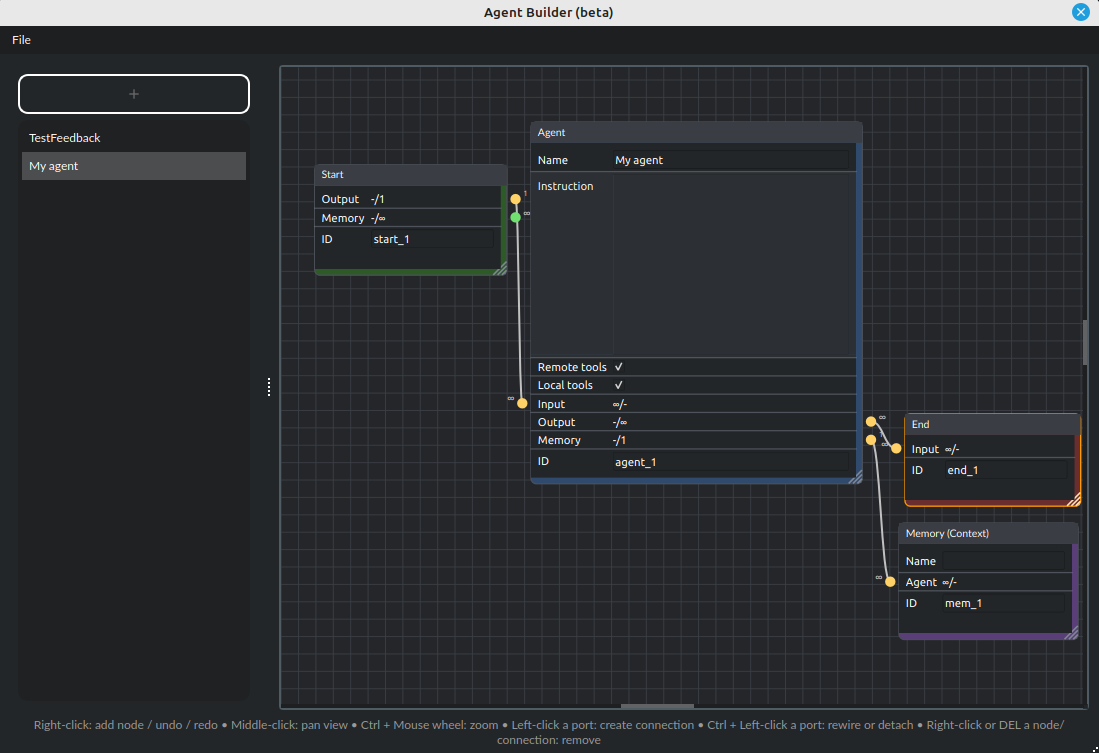Toggle the Remote tools checkbox
Viewport: 1099px width, 753px height.
pyautogui.click(x=619, y=367)
